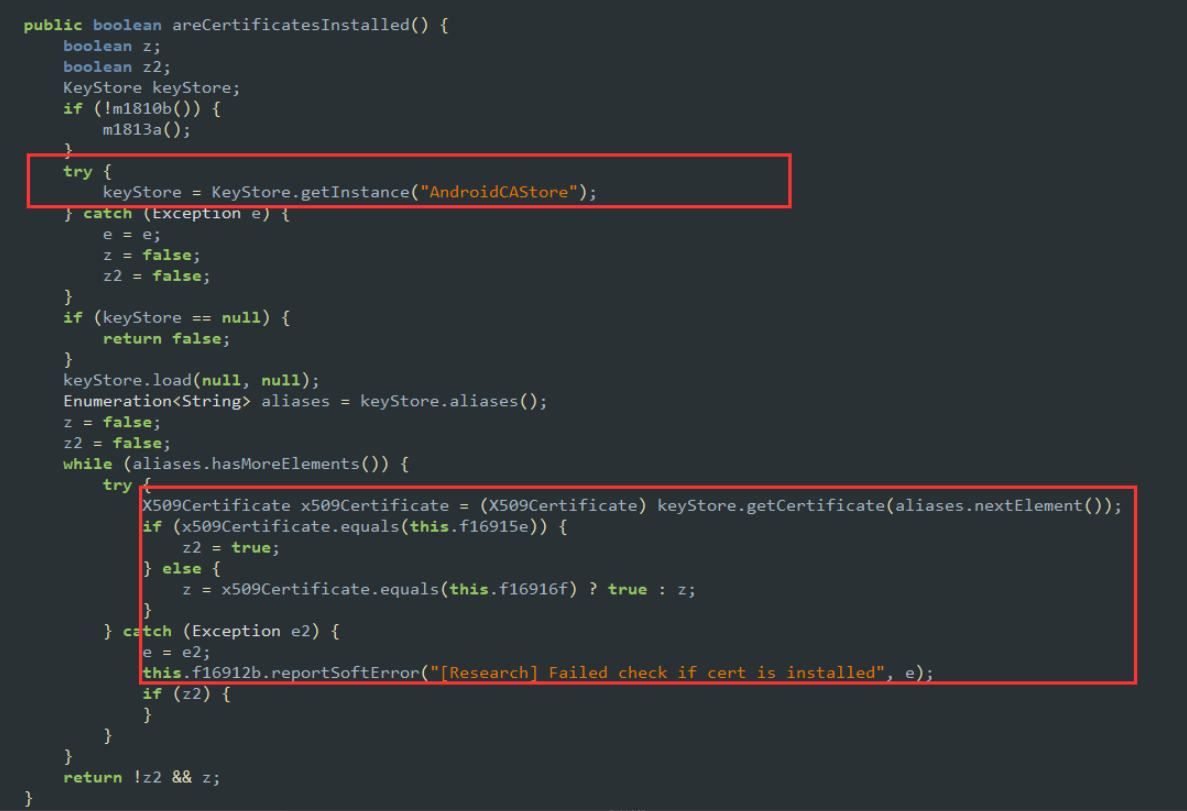Click the 'public' keyword in the method signature

(x=53, y=25)
